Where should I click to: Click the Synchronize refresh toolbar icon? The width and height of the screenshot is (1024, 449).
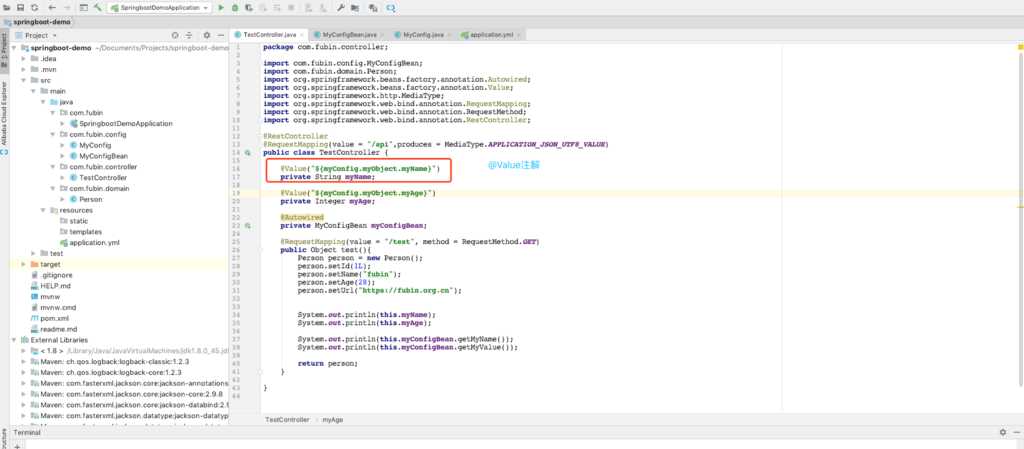[35, 8]
